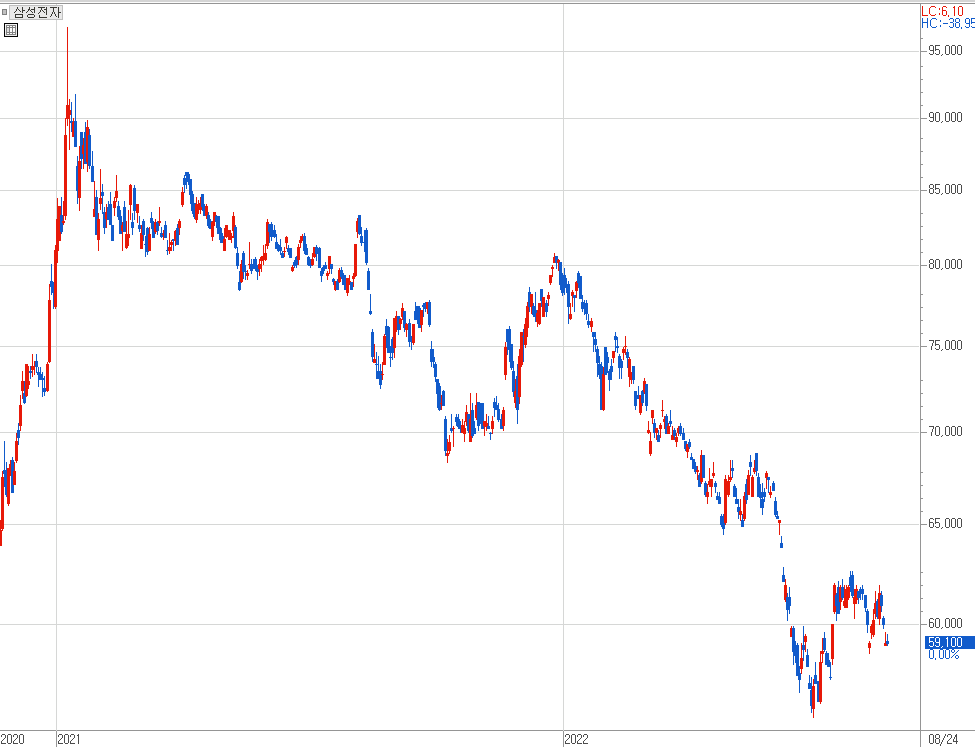The width and height of the screenshot is (975, 747).
Task: Click the 75,000 price axis label
Action: pos(945,346)
